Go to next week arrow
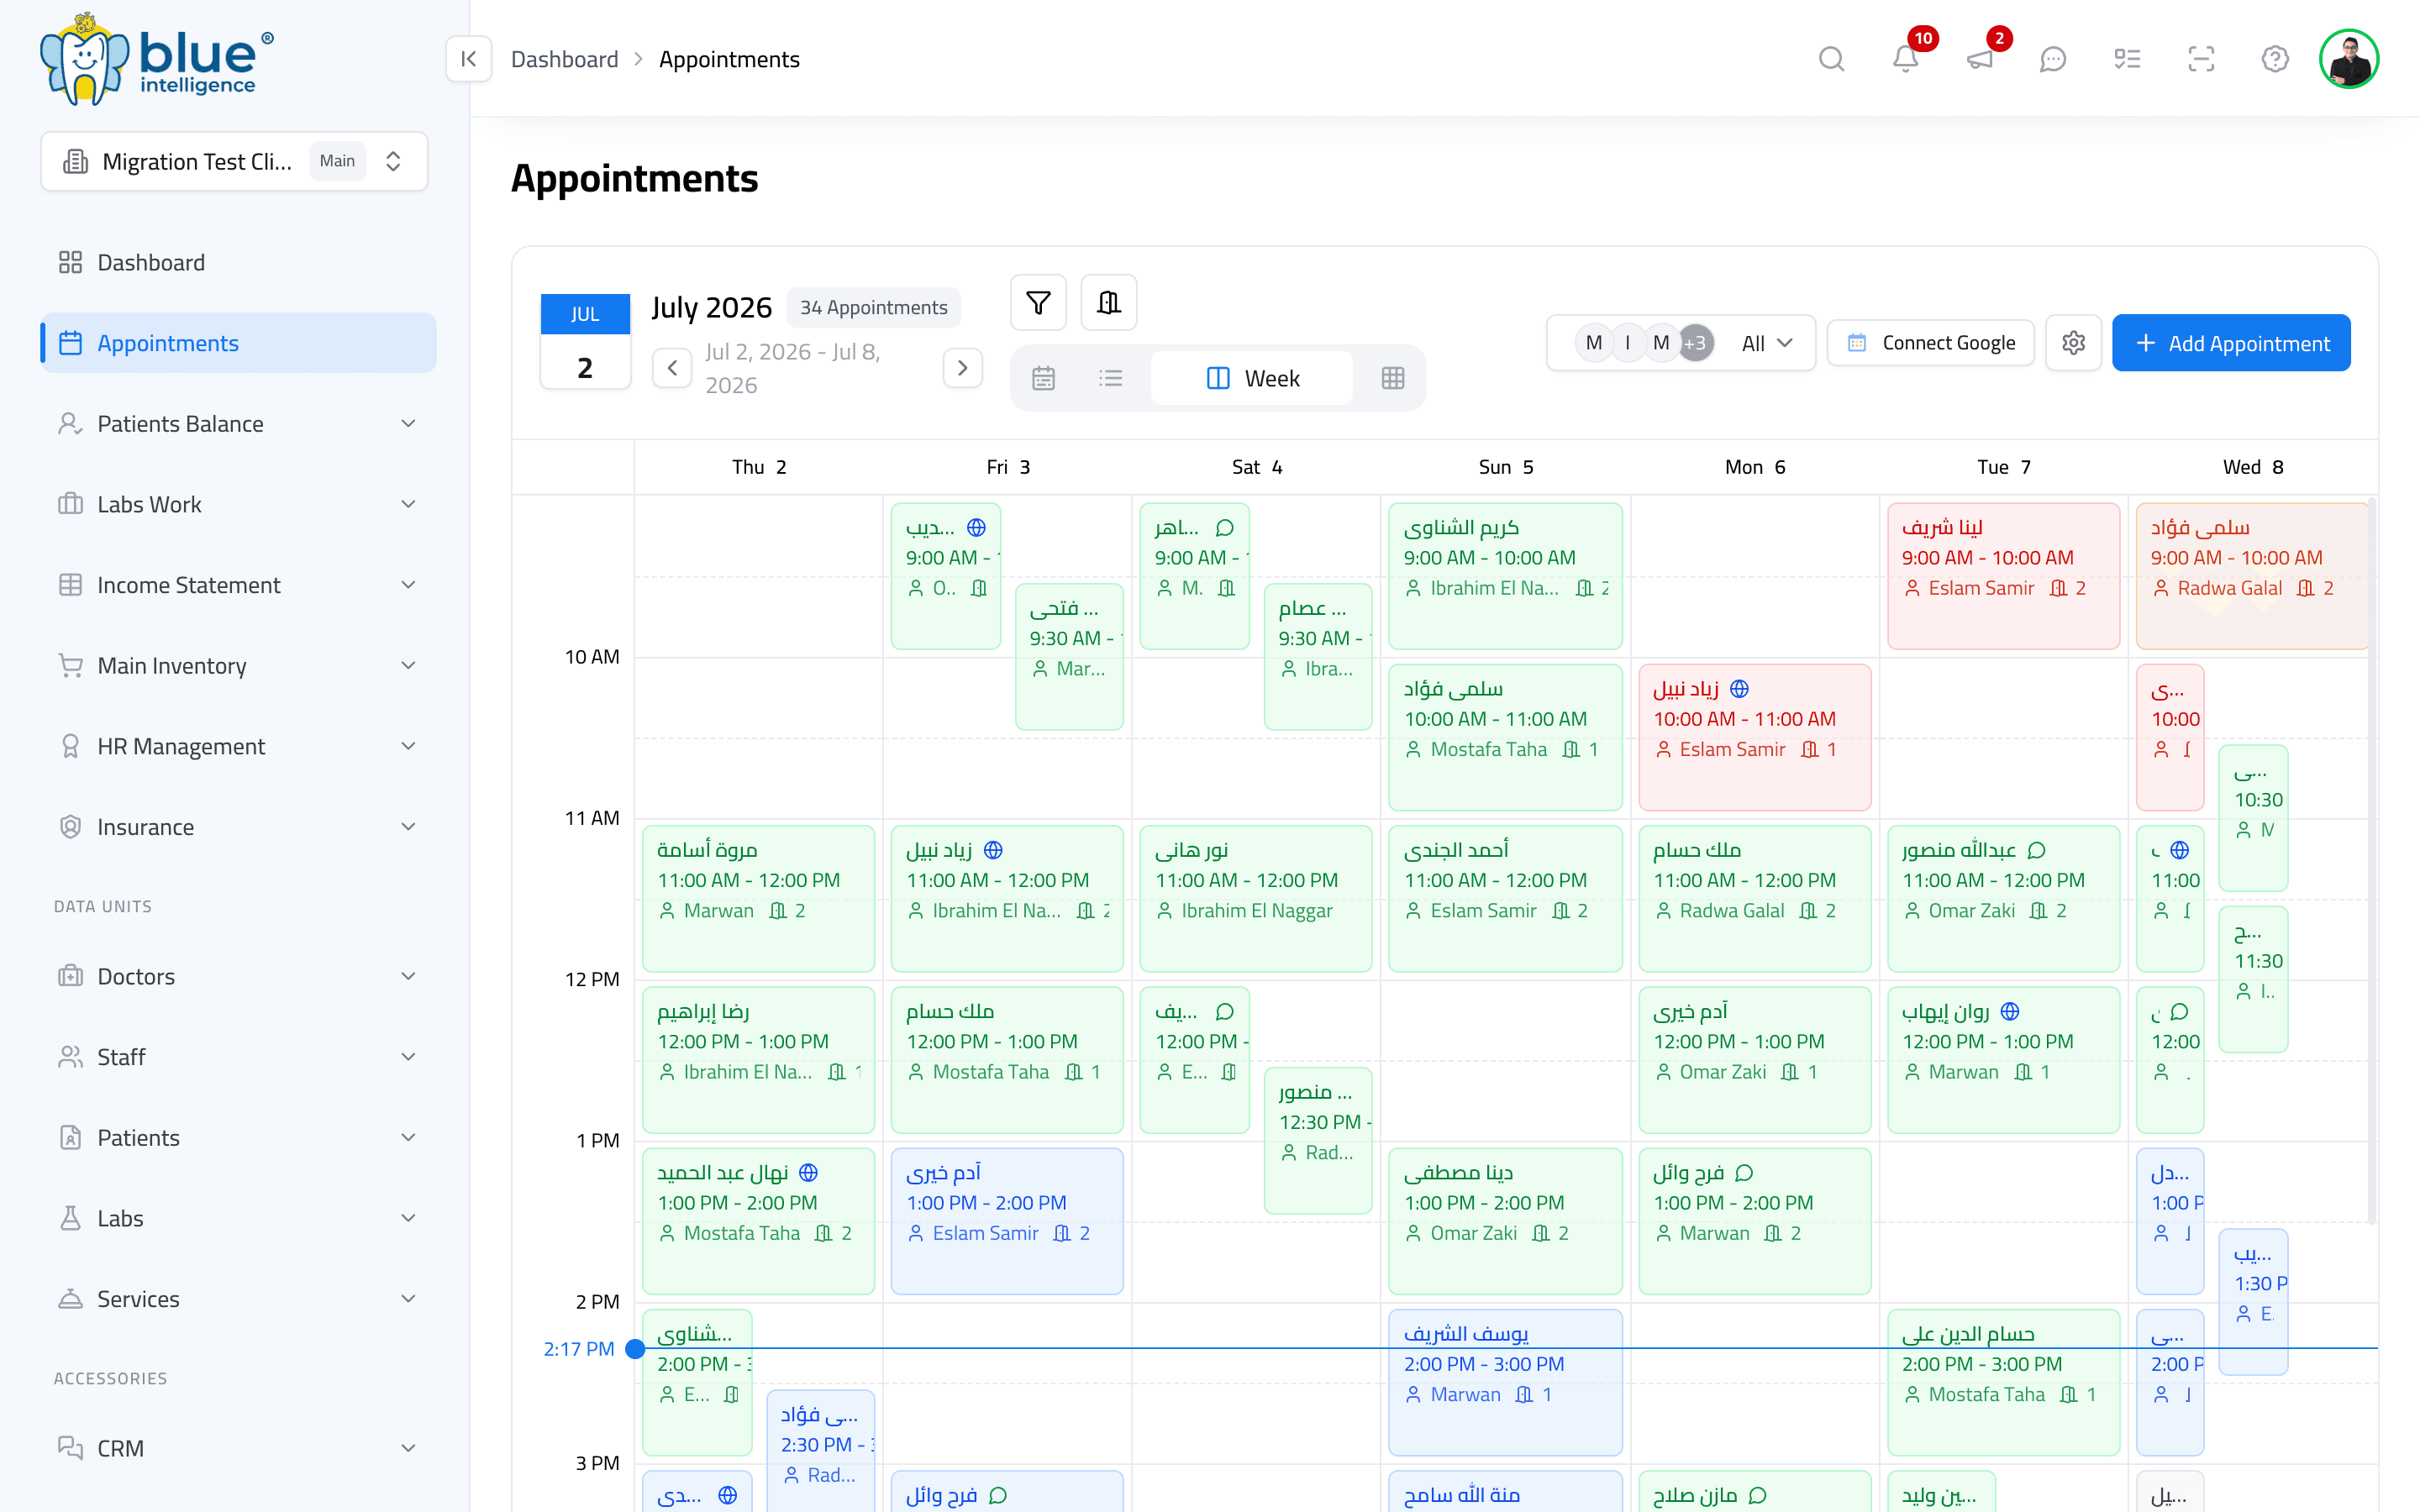The height and width of the screenshot is (1512, 2420). pyautogui.click(x=962, y=368)
